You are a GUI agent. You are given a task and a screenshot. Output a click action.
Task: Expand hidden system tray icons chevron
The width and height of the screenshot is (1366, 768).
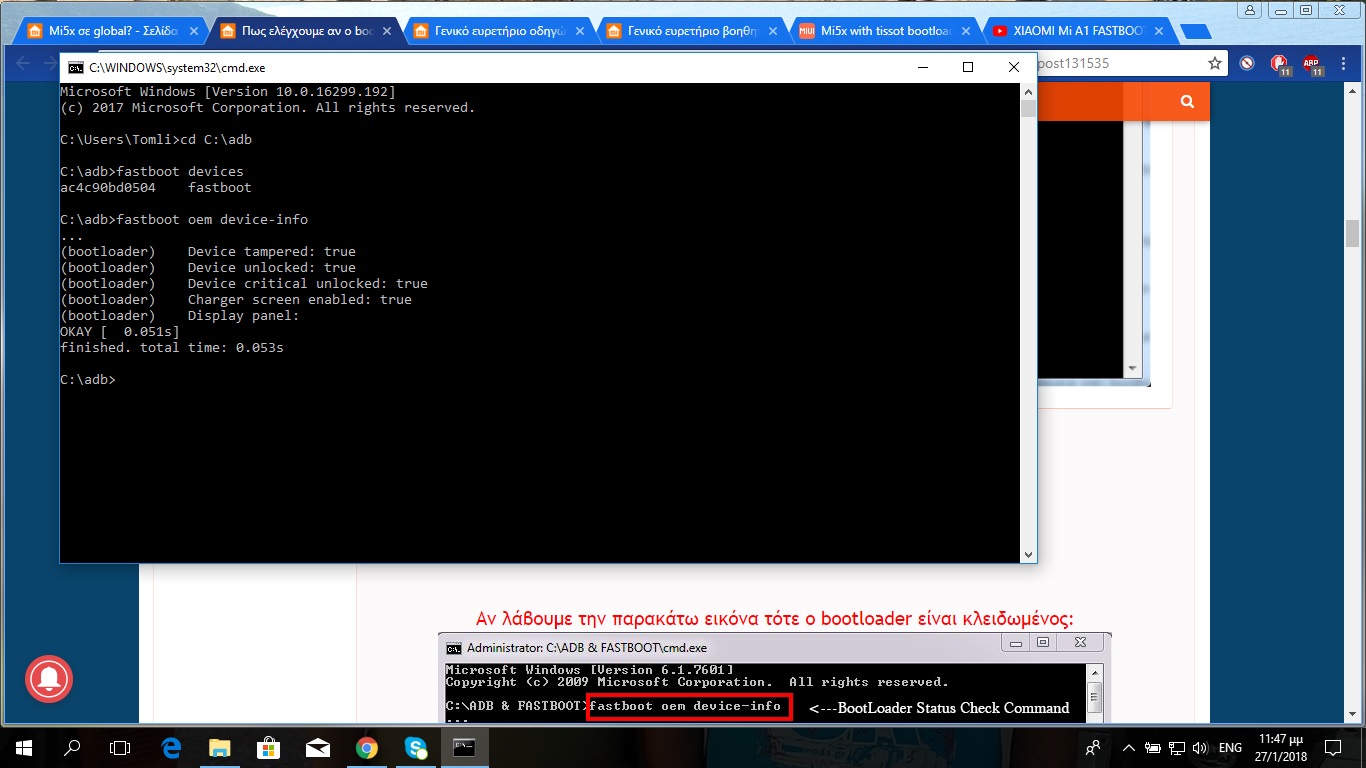(1129, 747)
